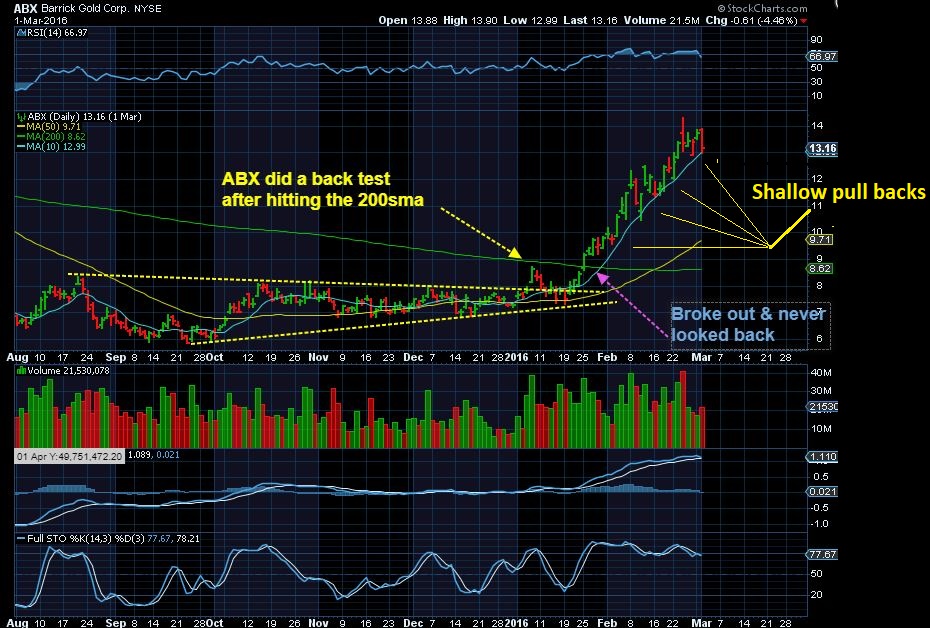
Task: Click the Open 13.88 quote value
Action: [x=407, y=20]
